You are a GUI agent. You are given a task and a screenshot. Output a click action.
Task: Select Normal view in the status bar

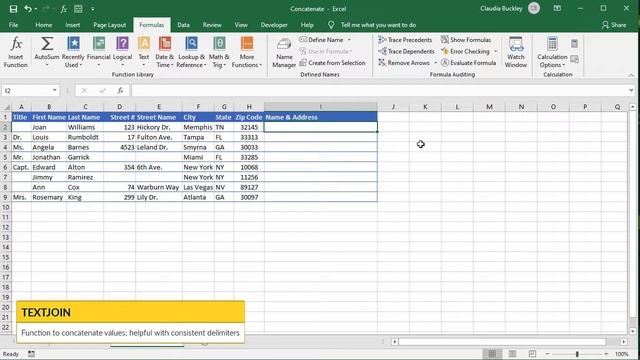[492, 354]
